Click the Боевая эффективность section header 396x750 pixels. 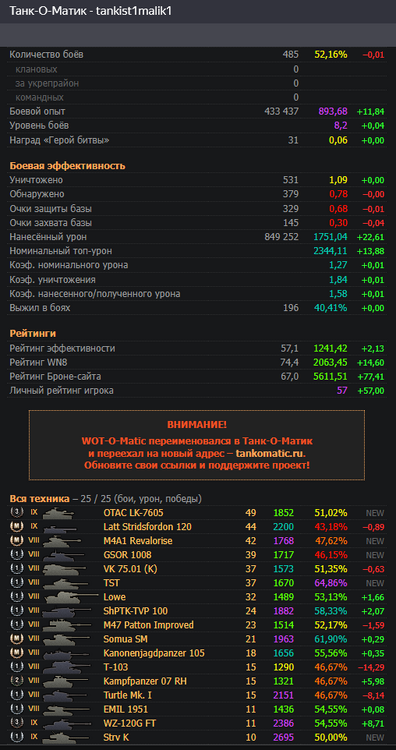coord(67,166)
